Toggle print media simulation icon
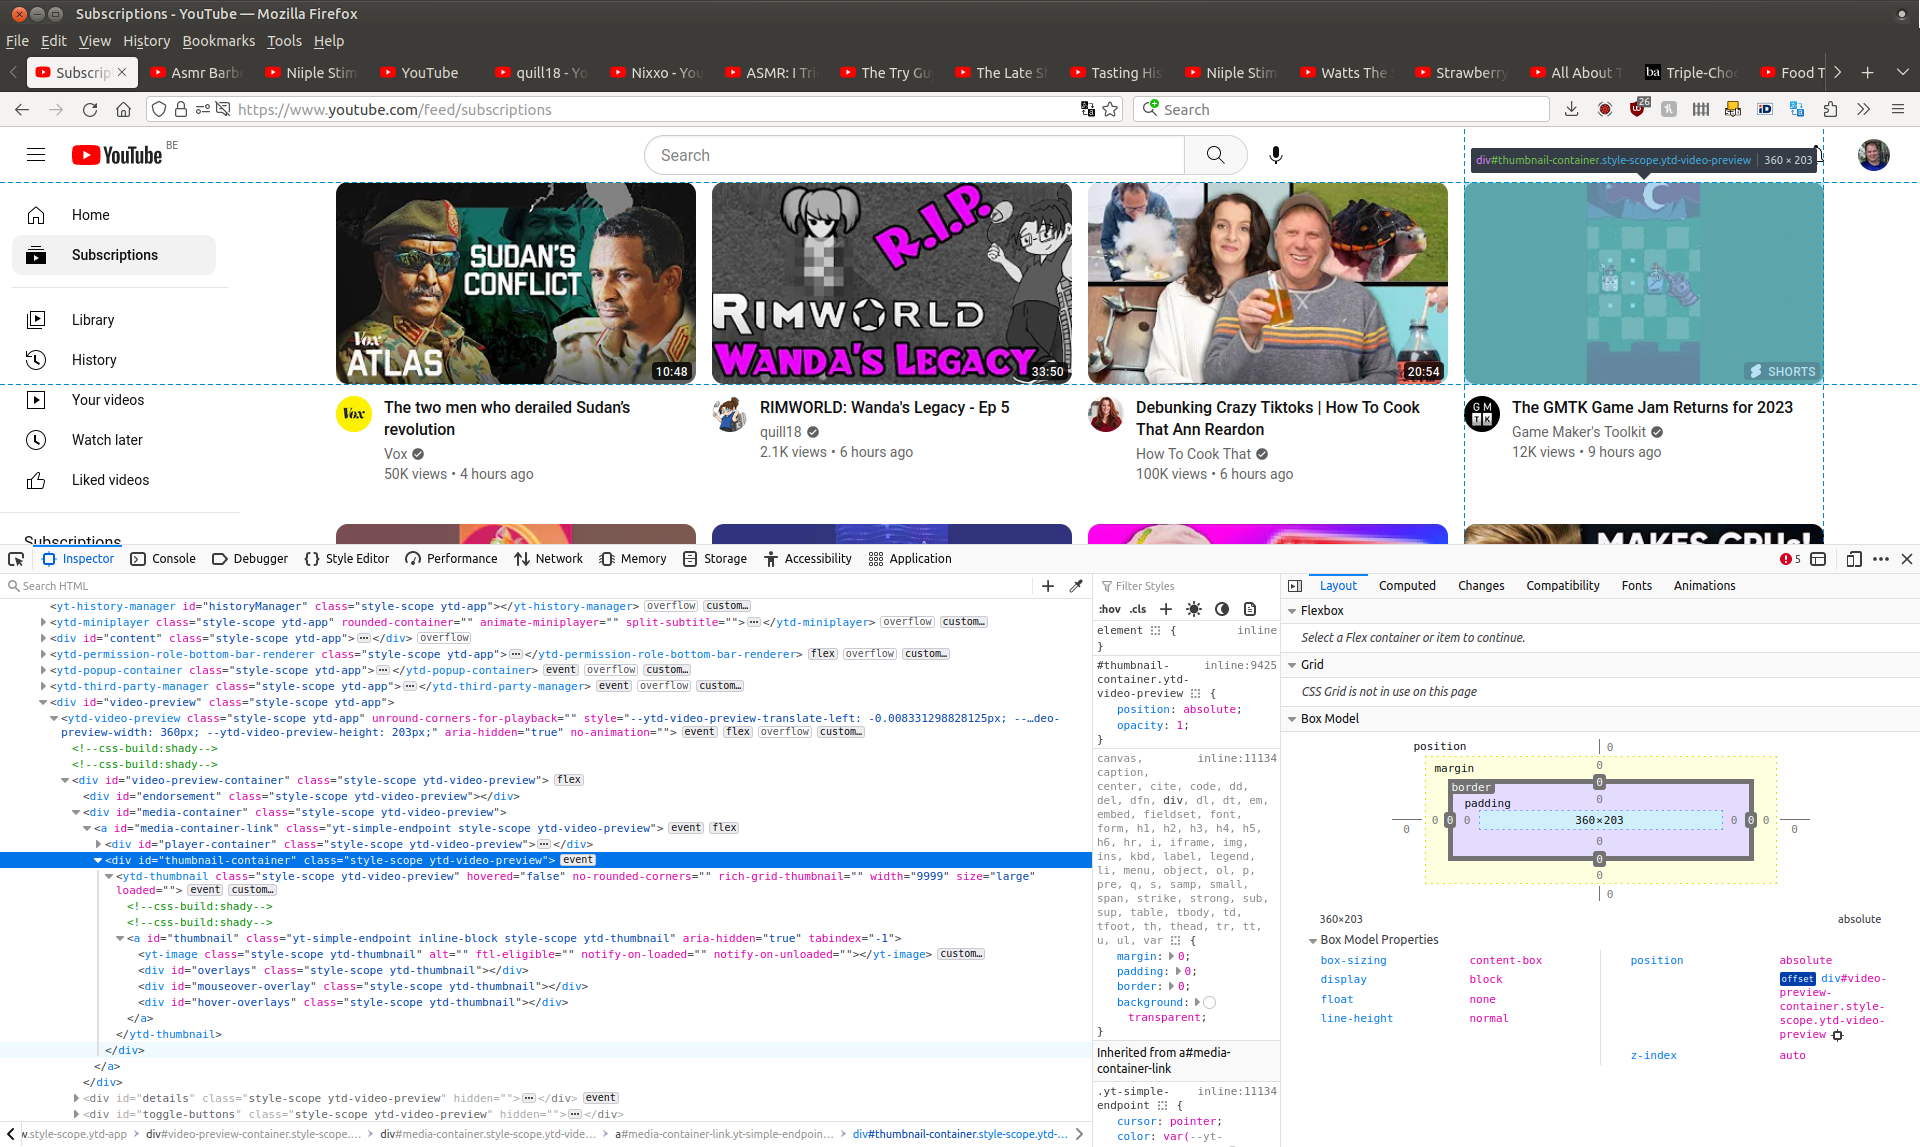Screen dimensions: 1920x1147 pos(1249,608)
